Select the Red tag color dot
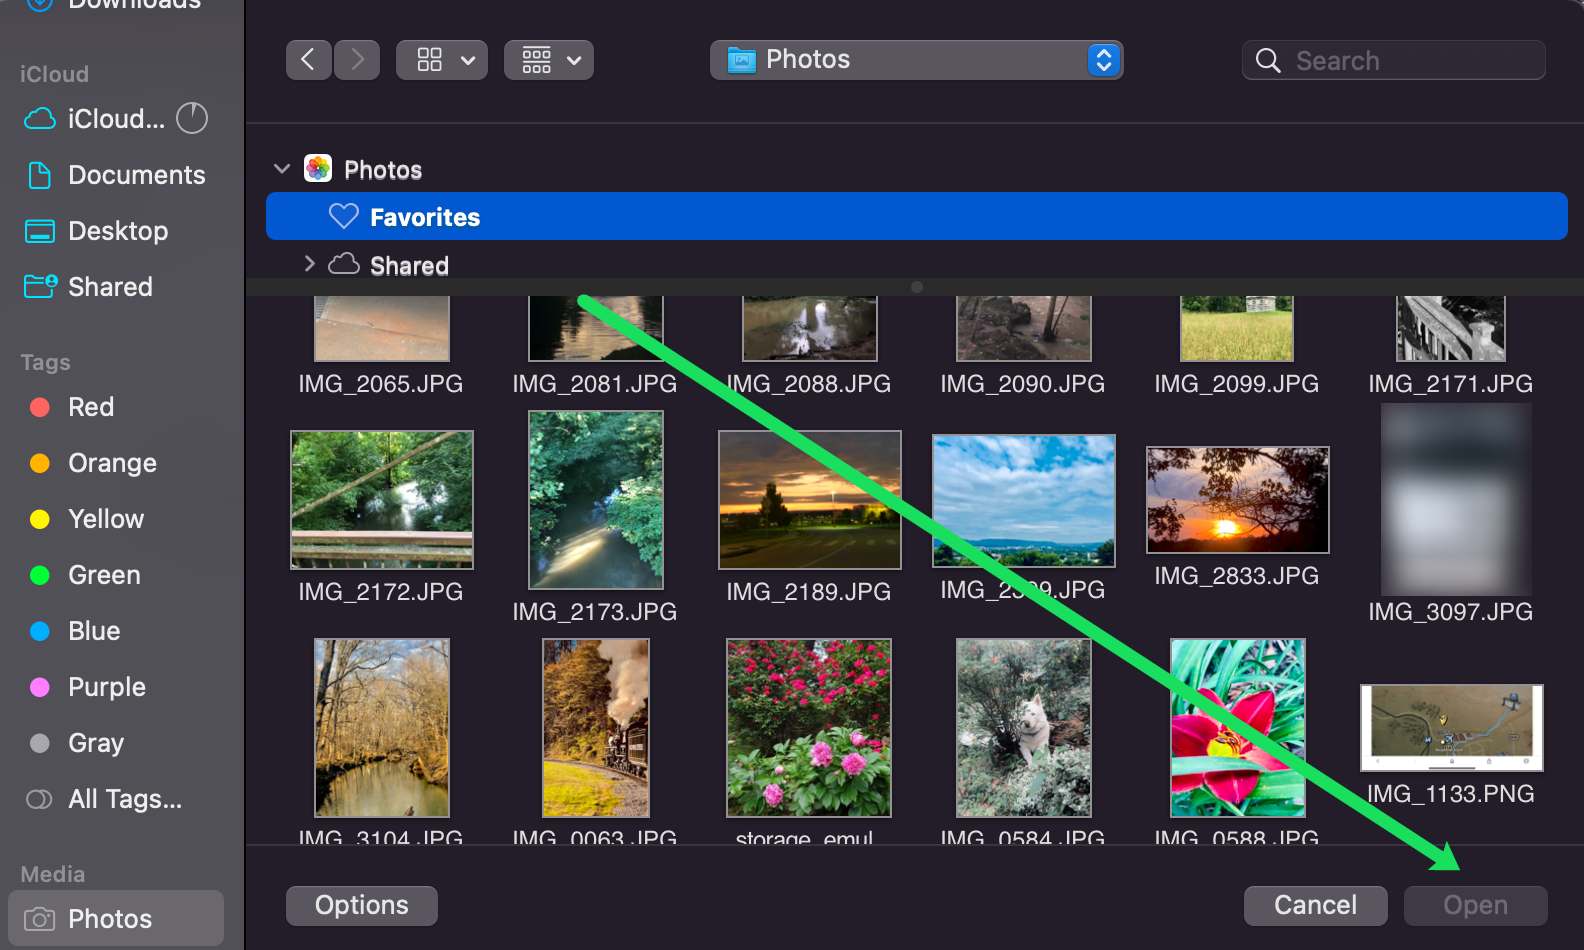The height and width of the screenshot is (950, 1584). [x=40, y=407]
